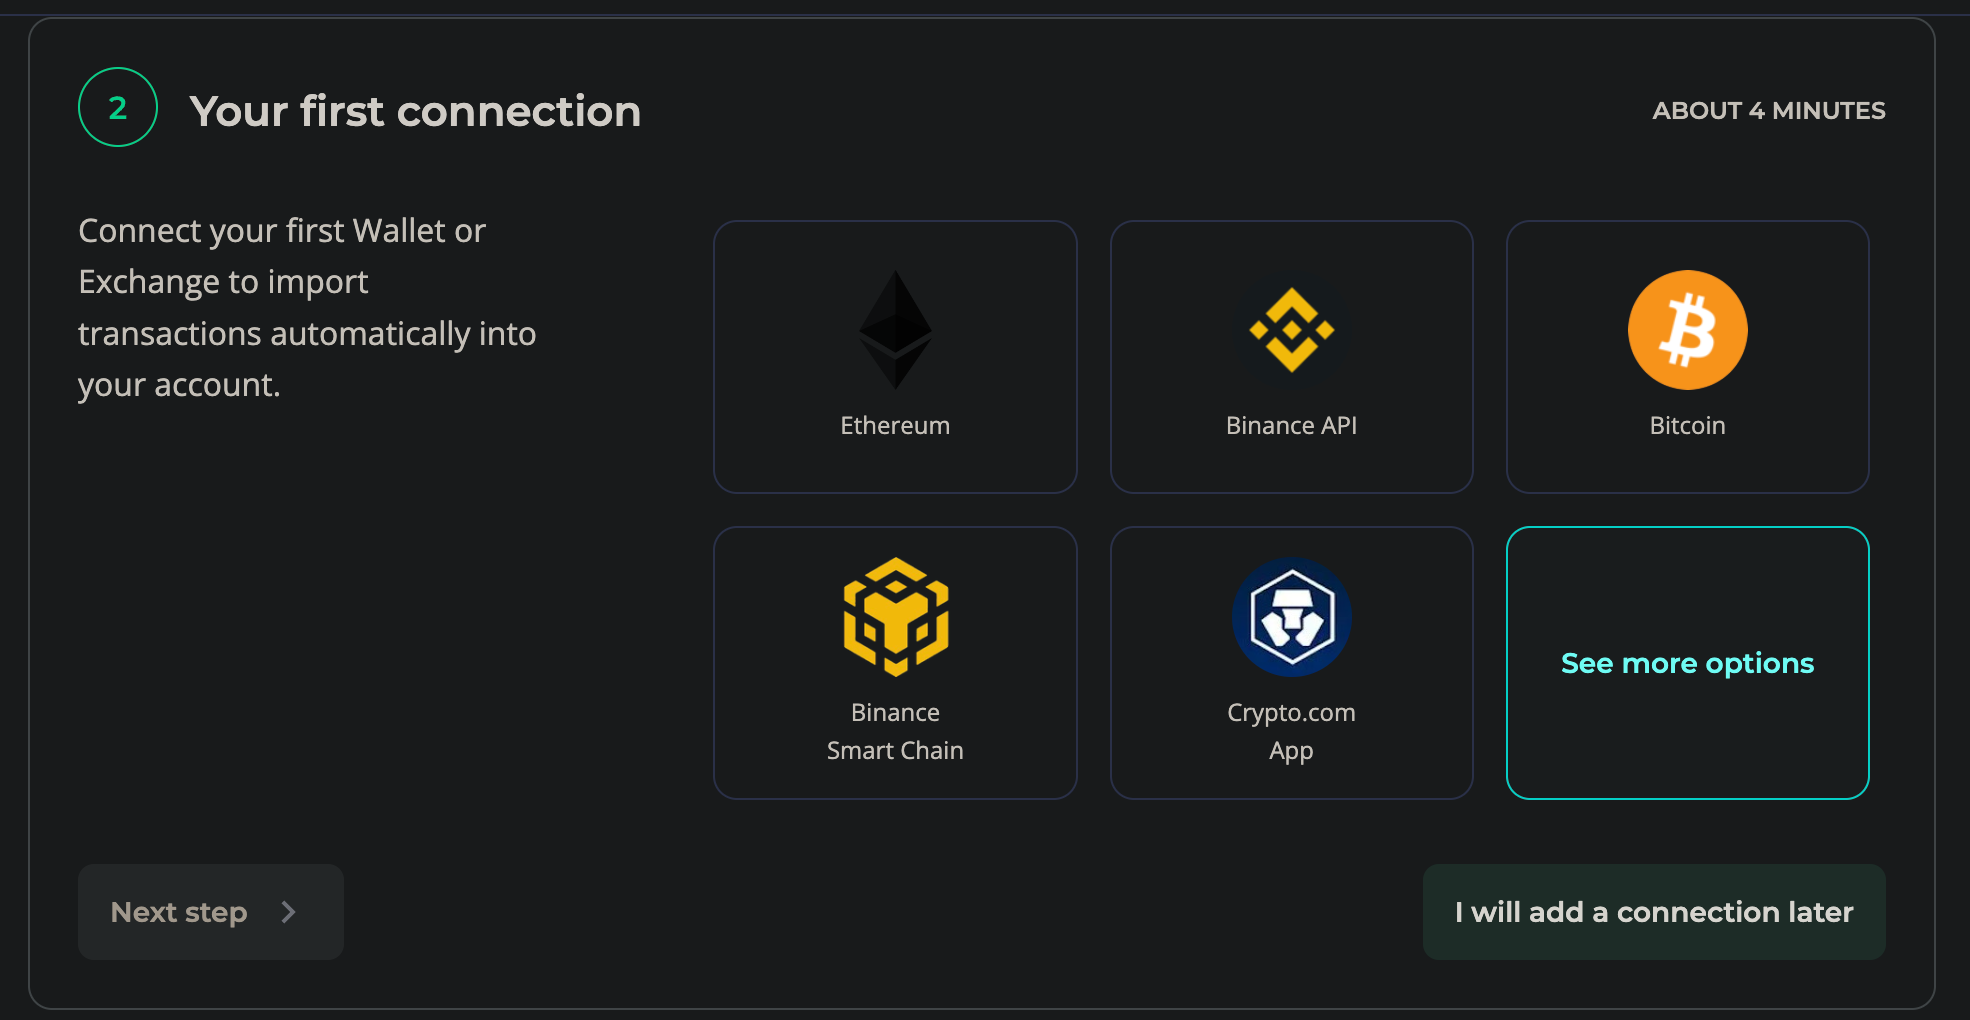
Task: Click the chevron arrow inside Next step
Action: (x=289, y=912)
